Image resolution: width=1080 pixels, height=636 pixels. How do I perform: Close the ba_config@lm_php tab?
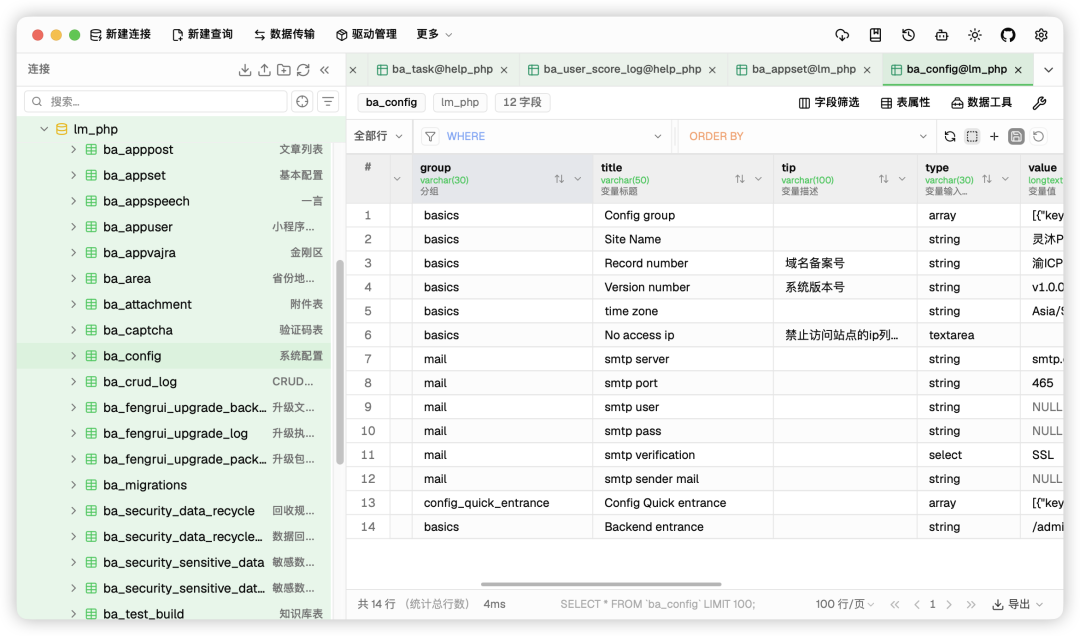click(x=1018, y=70)
